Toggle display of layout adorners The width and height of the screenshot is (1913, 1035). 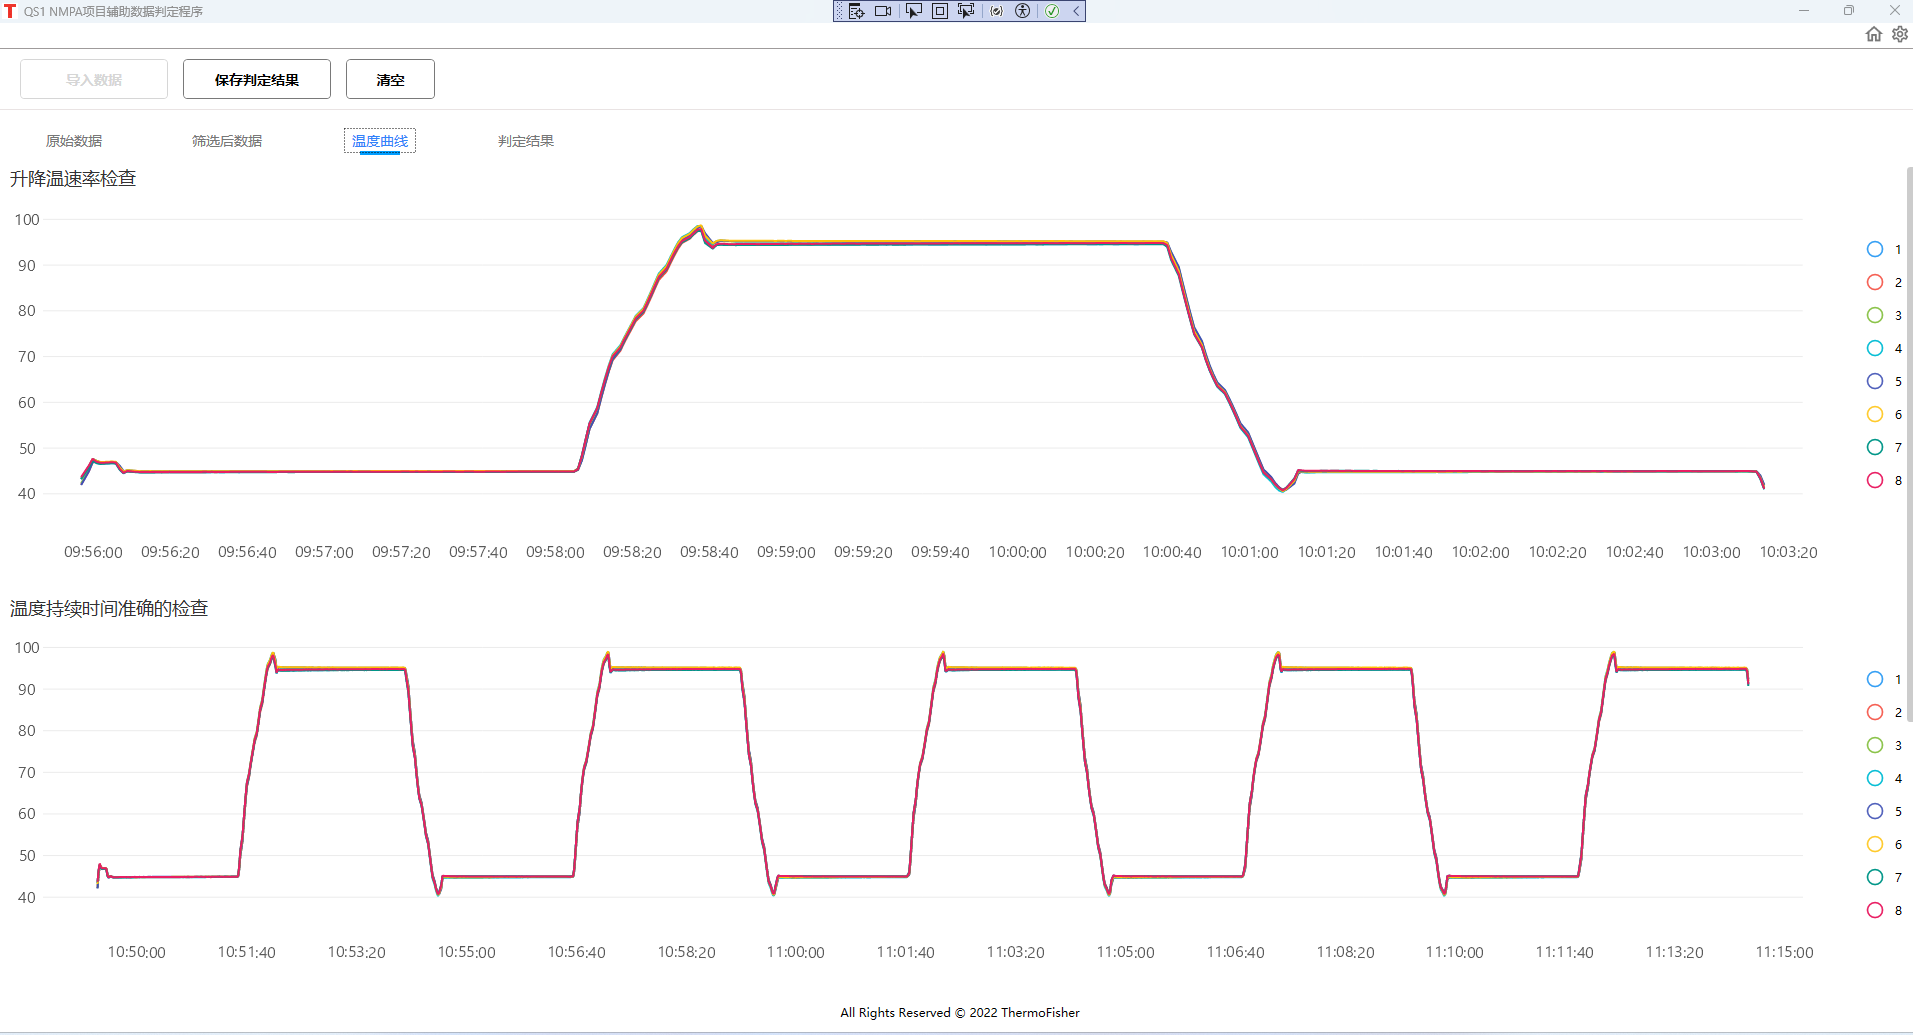click(x=940, y=11)
